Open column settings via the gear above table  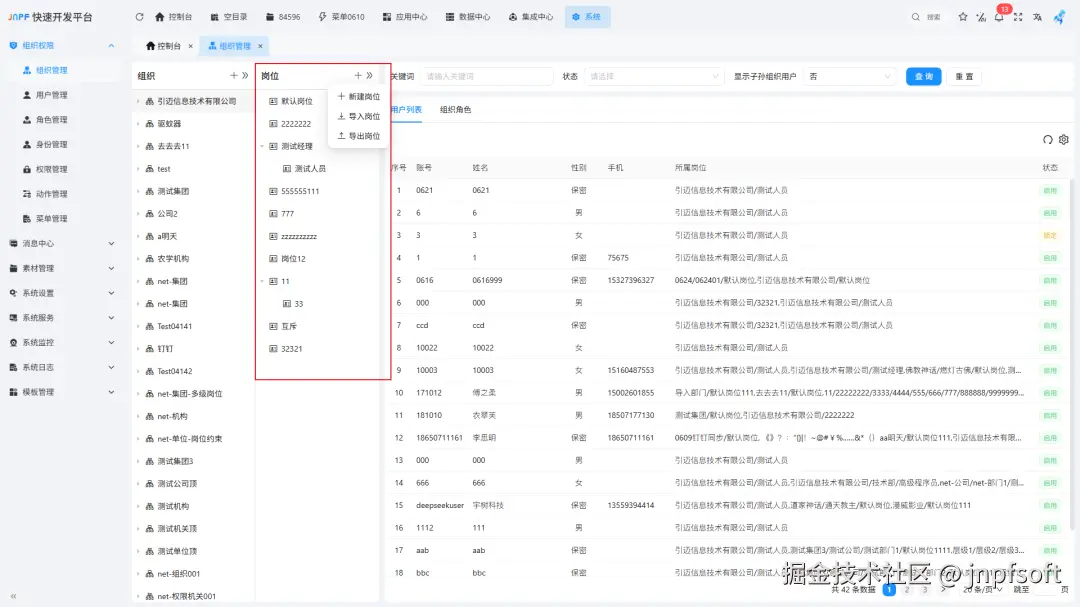click(1063, 140)
